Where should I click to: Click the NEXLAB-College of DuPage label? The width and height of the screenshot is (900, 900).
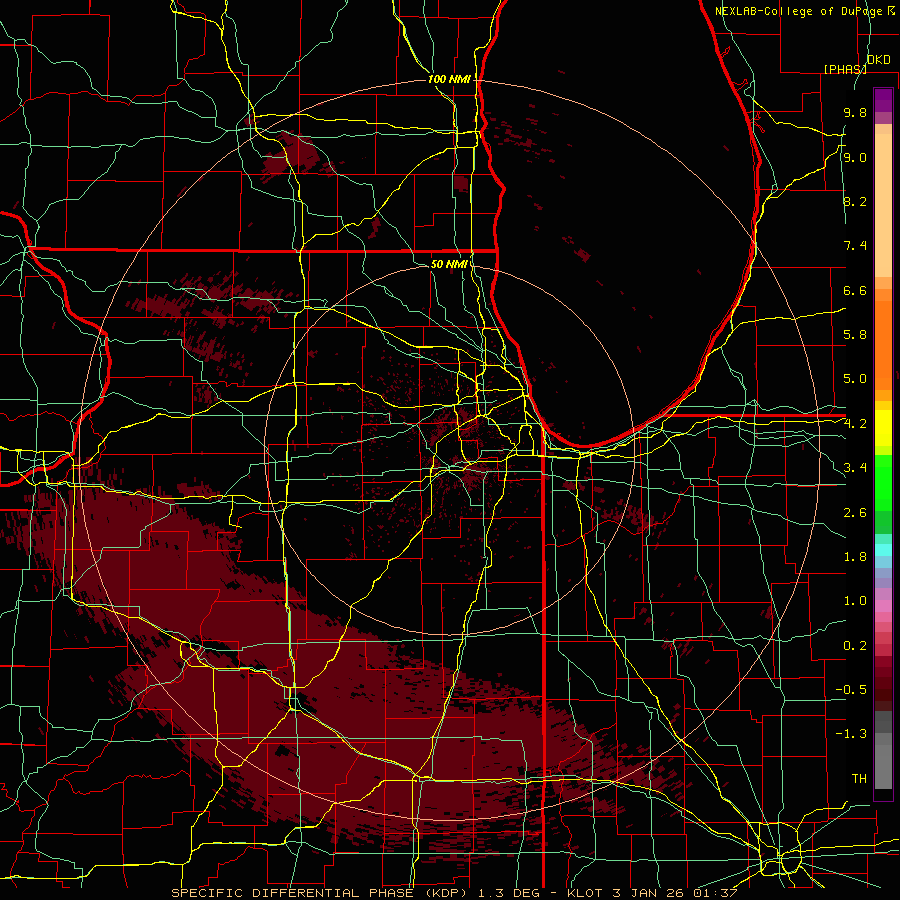(800, 11)
